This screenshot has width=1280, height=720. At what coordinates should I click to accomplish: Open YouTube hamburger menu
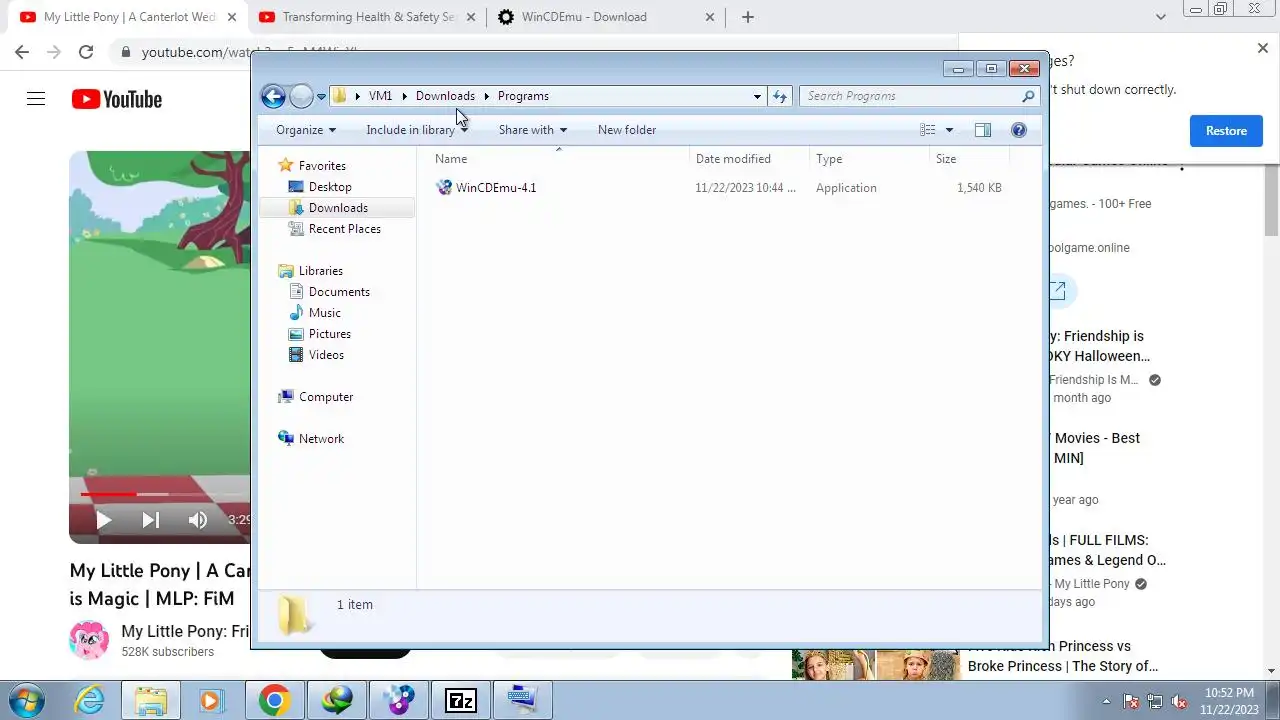(x=36, y=99)
